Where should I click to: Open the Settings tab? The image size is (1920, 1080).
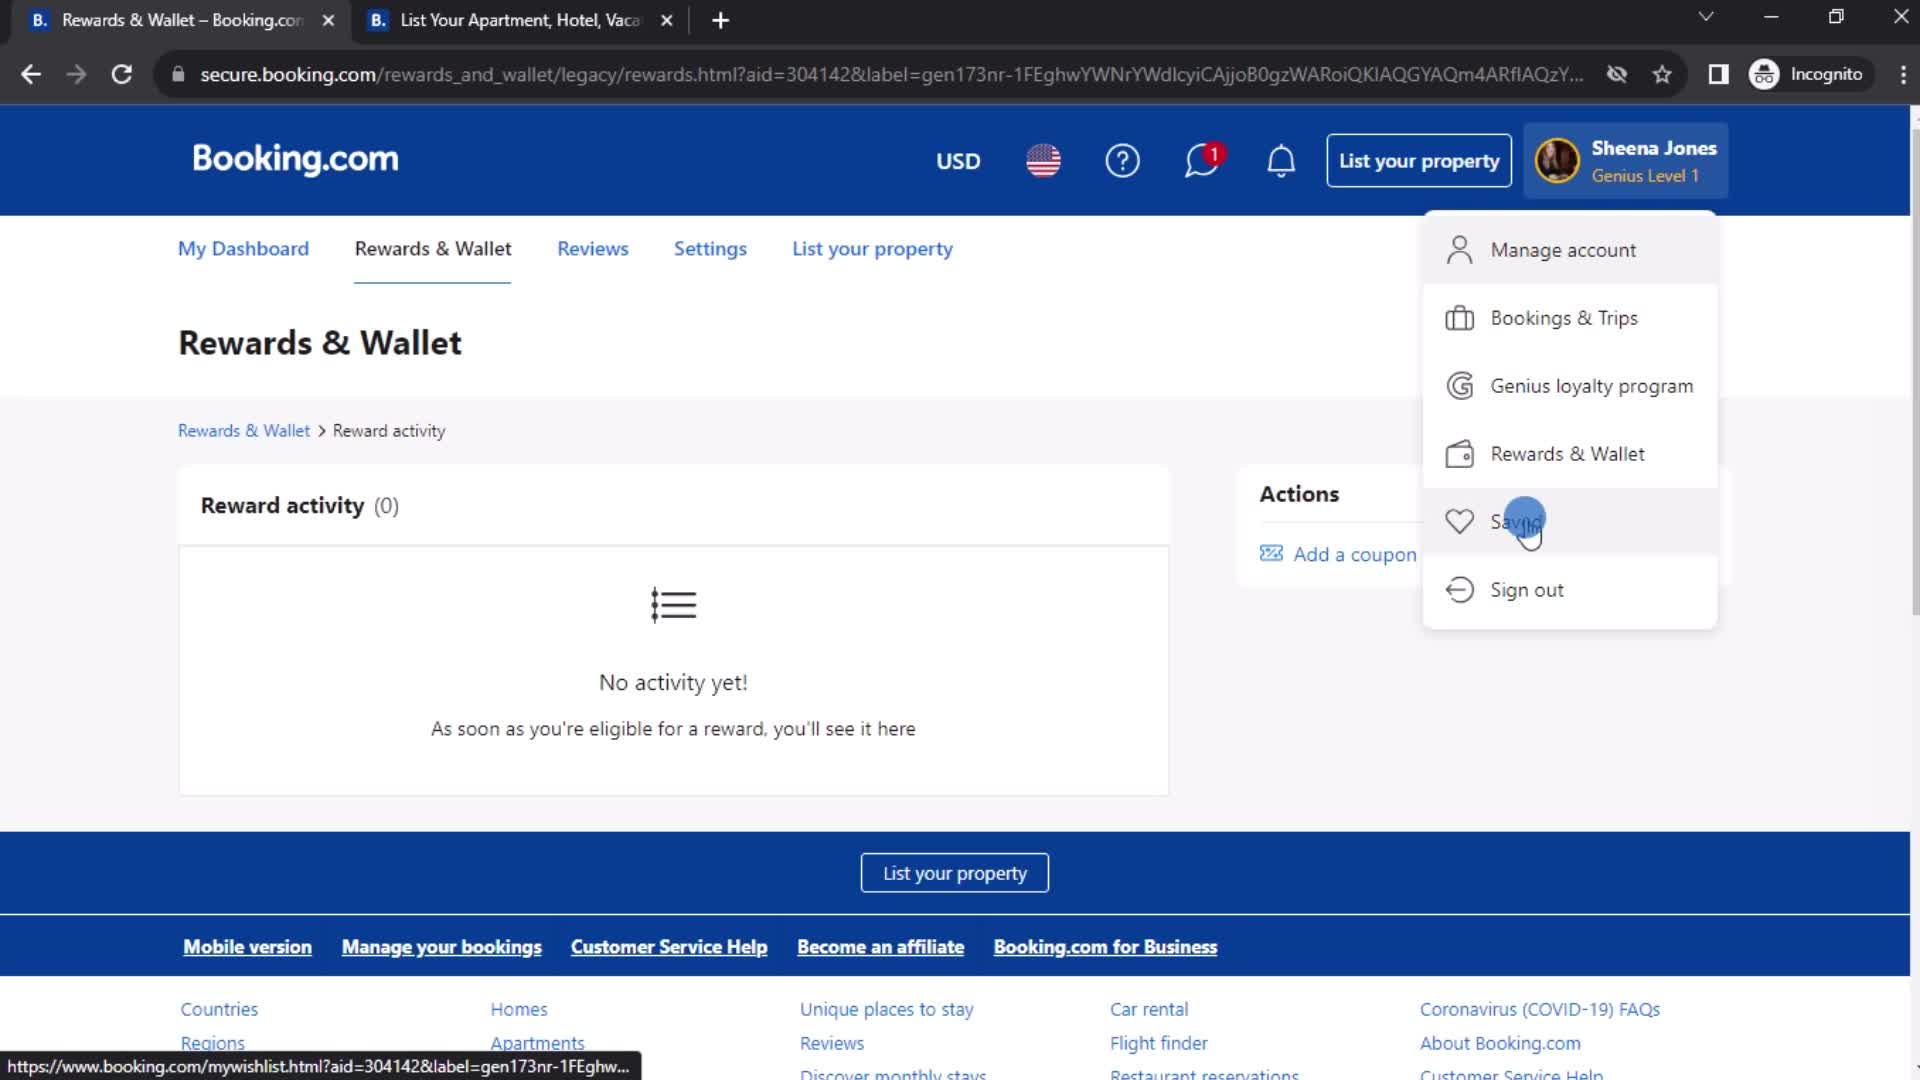pyautogui.click(x=710, y=249)
